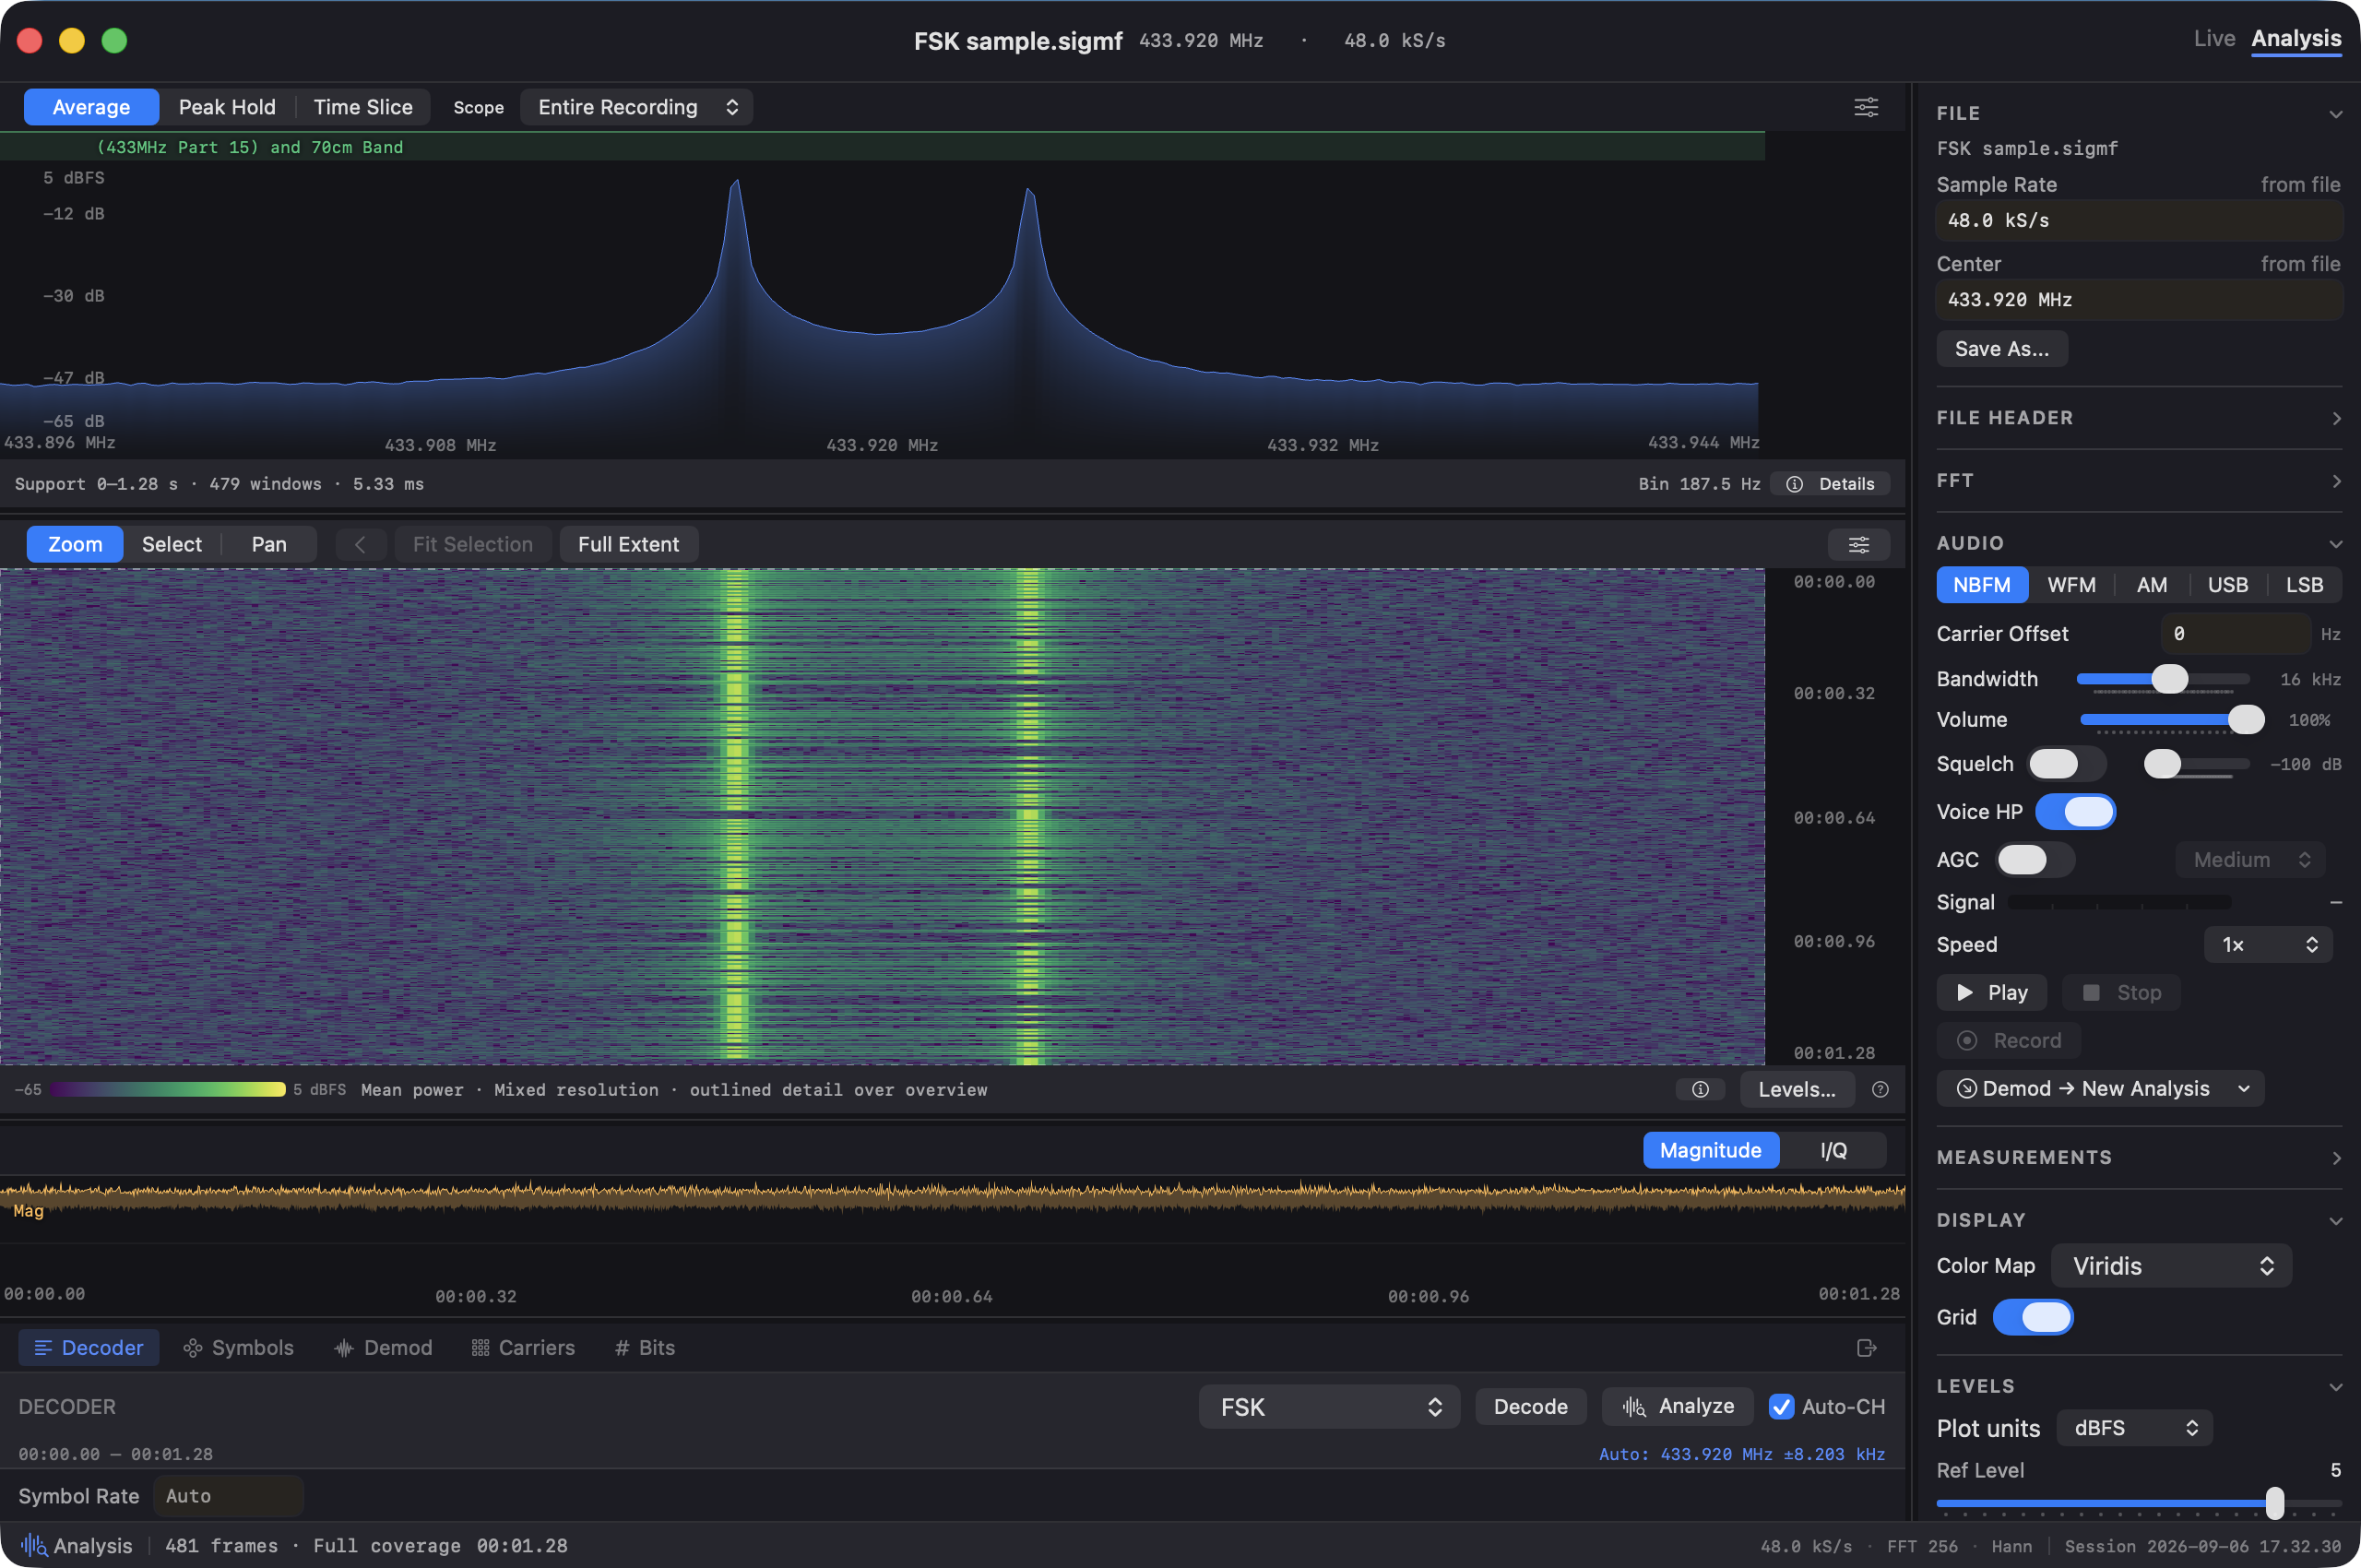This screenshot has height=1568, width=2361.
Task: Uncheck the Auto-CH checkbox
Action: point(1781,1406)
